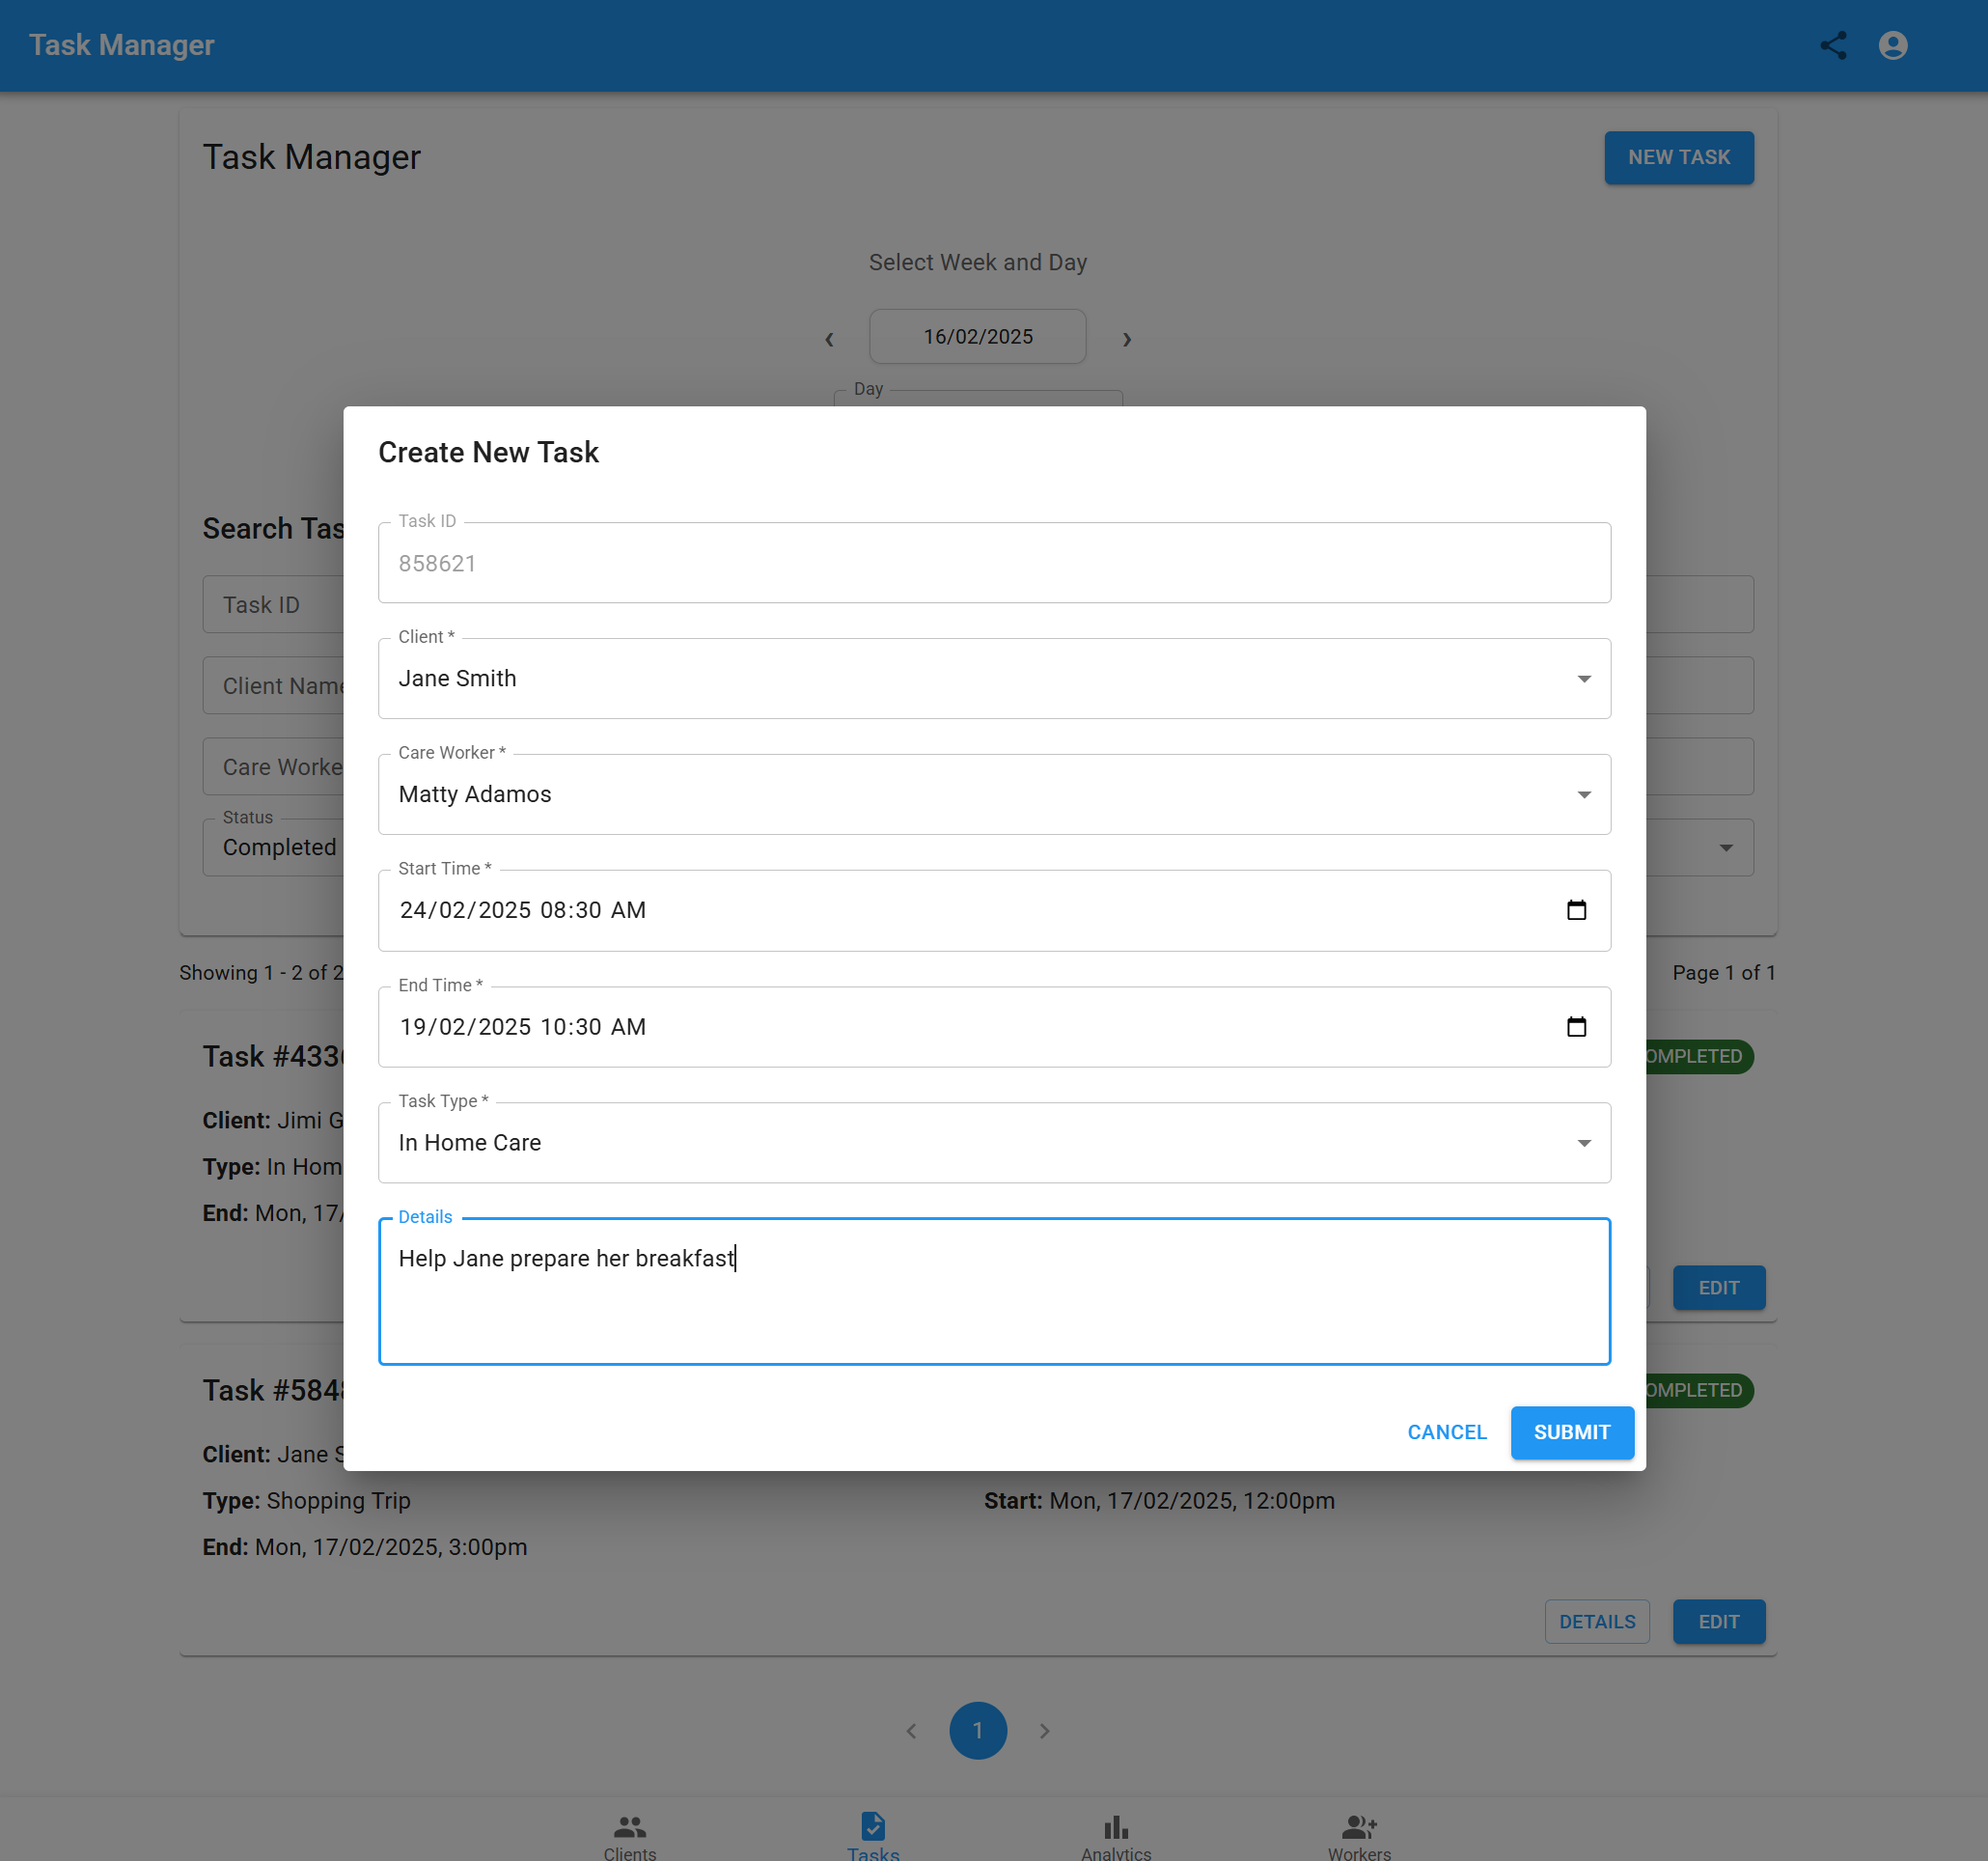
Task: Click the Select Week and Day label
Action: pyautogui.click(x=978, y=262)
